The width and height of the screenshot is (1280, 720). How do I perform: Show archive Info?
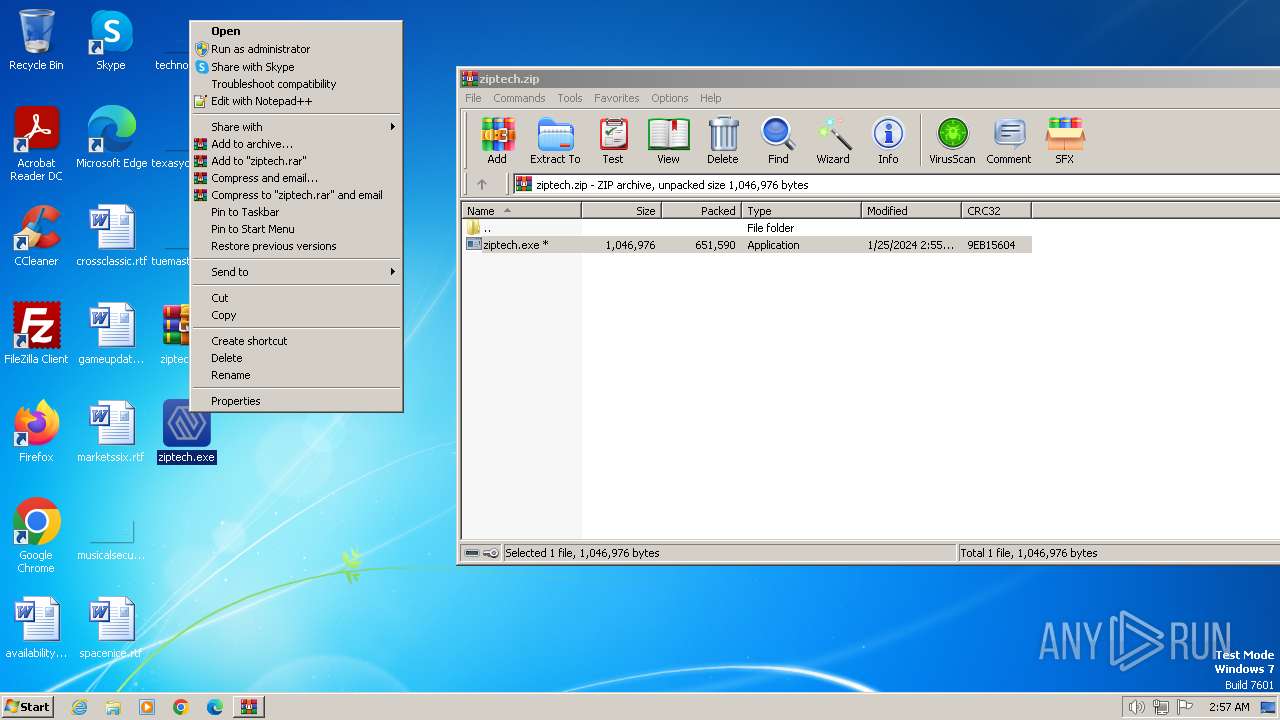[888, 141]
